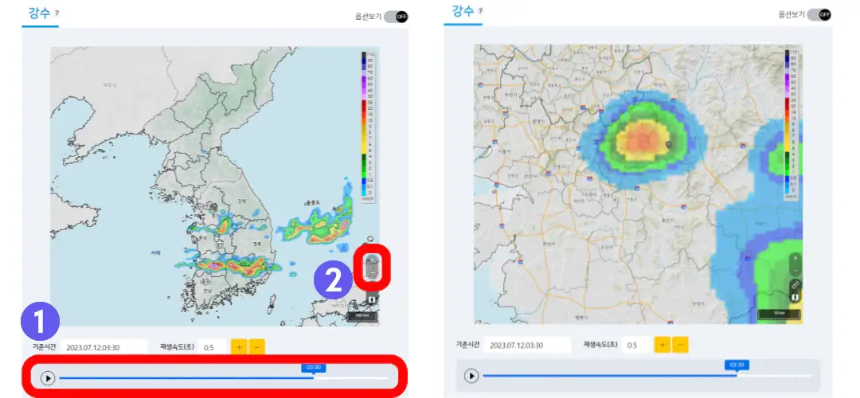Zoom in on the nationwide map in left panel
Screen dimensions: 860x398
[x=372, y=260]
